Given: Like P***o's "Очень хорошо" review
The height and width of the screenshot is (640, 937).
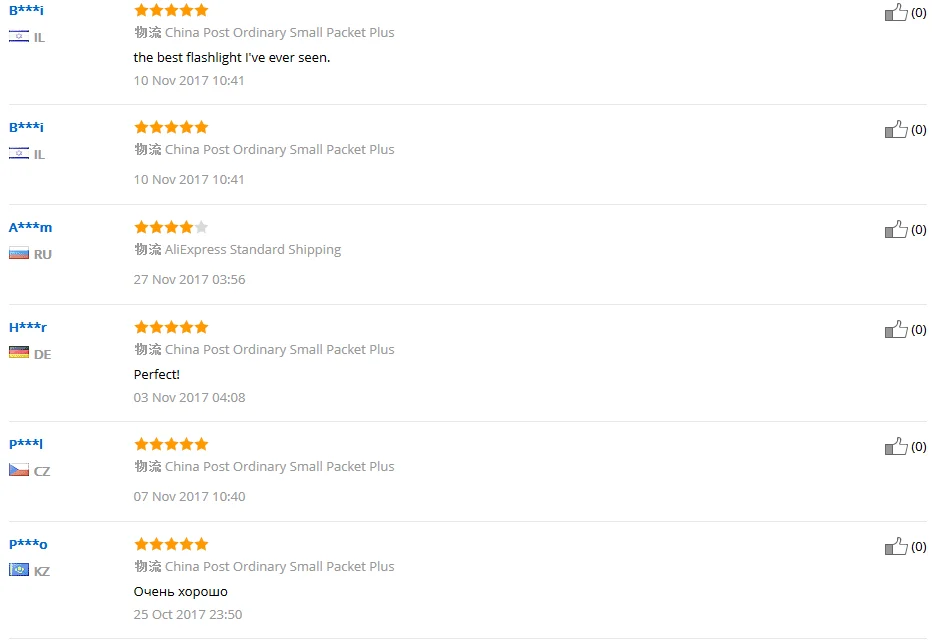Looking at the screenshot, I should 896,547.
